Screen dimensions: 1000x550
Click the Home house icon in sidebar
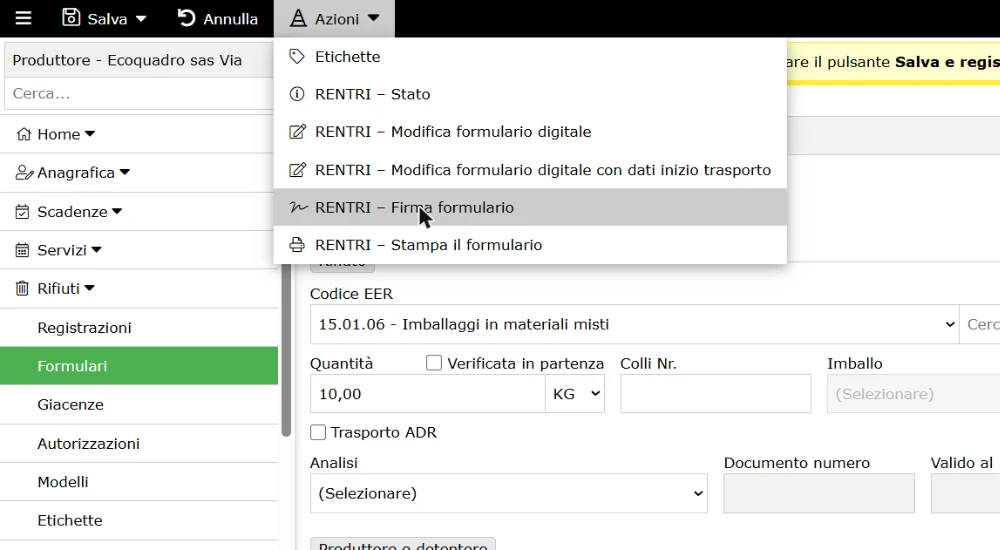click(24, 134)
